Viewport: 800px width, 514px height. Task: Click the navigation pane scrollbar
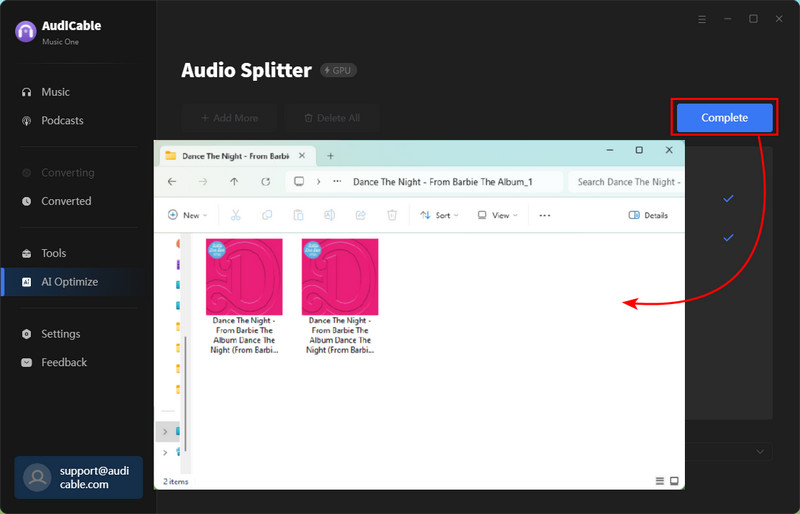(x=185, y=394)
